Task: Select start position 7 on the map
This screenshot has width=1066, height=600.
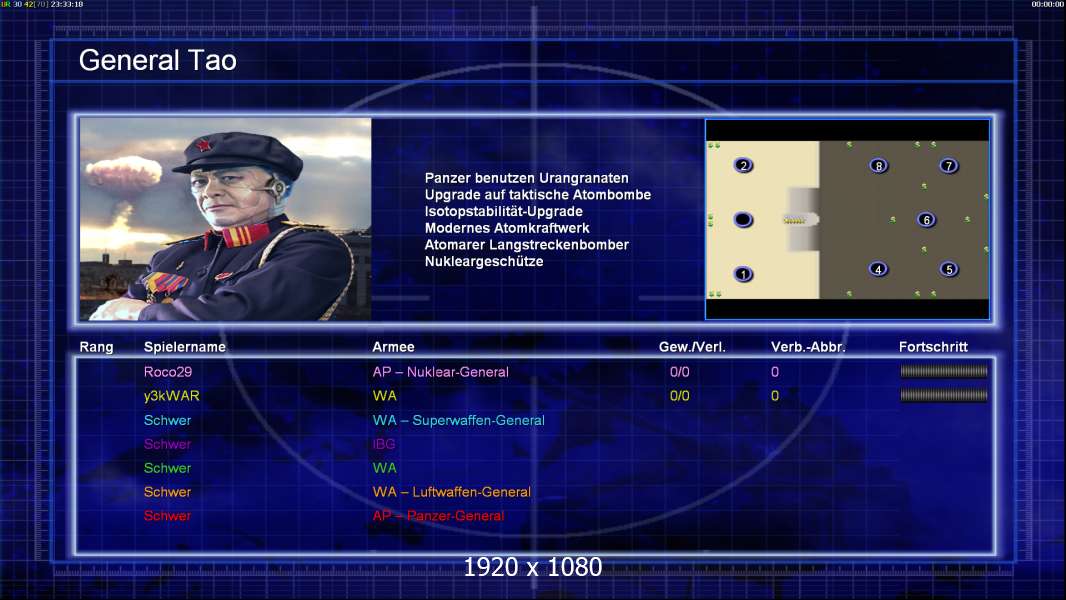Action: pyautogui.click(x=948, y=165)
